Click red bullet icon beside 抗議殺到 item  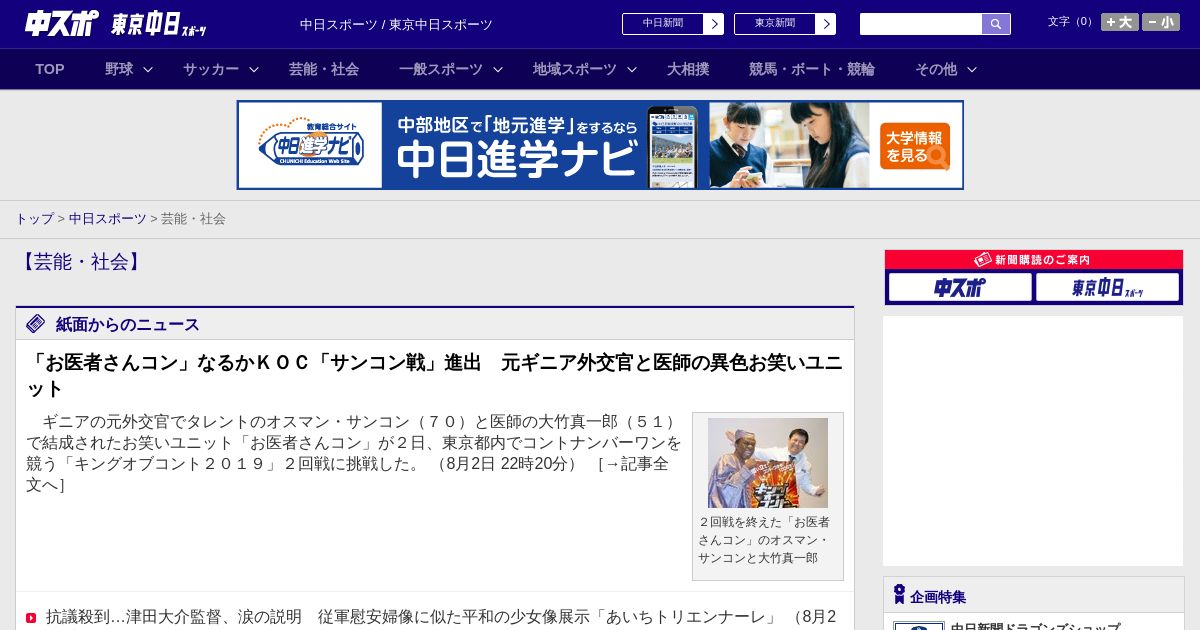(31, 617)
